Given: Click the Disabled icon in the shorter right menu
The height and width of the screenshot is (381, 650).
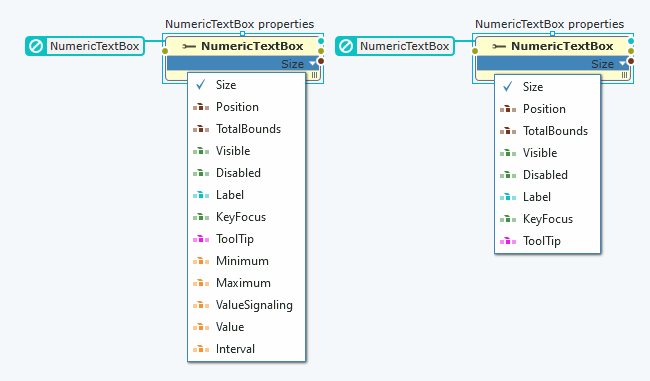Looking at the screenshot, I should [x=508, y=175].
